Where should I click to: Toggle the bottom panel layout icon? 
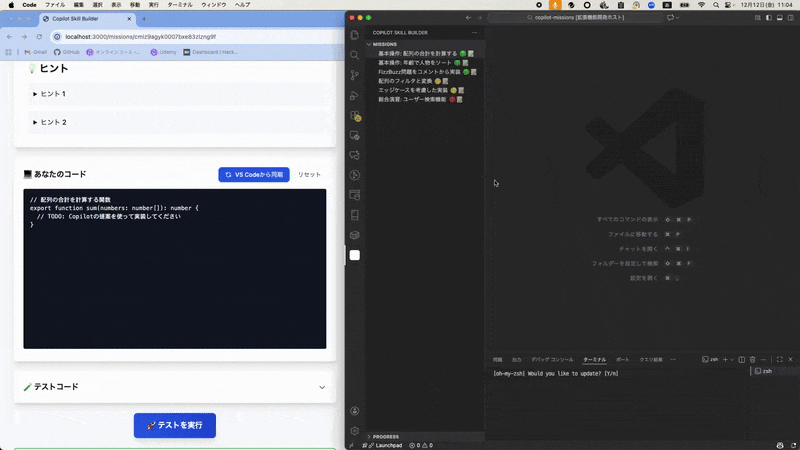(x=780, y=17)
